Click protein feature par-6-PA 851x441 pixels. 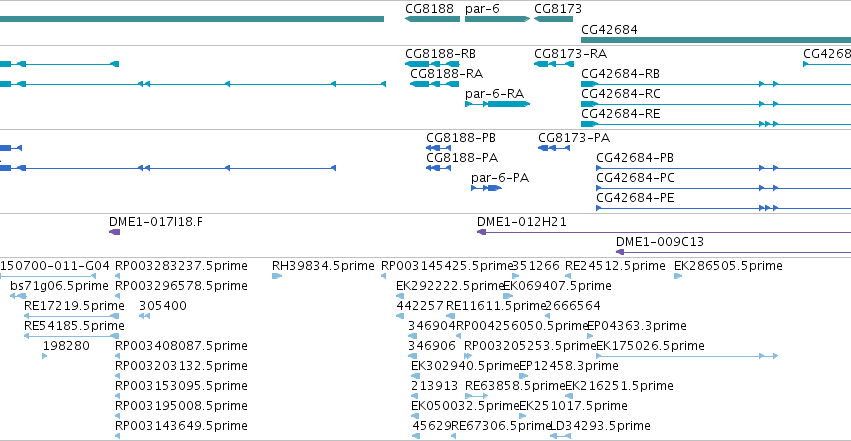click(486, 188)
